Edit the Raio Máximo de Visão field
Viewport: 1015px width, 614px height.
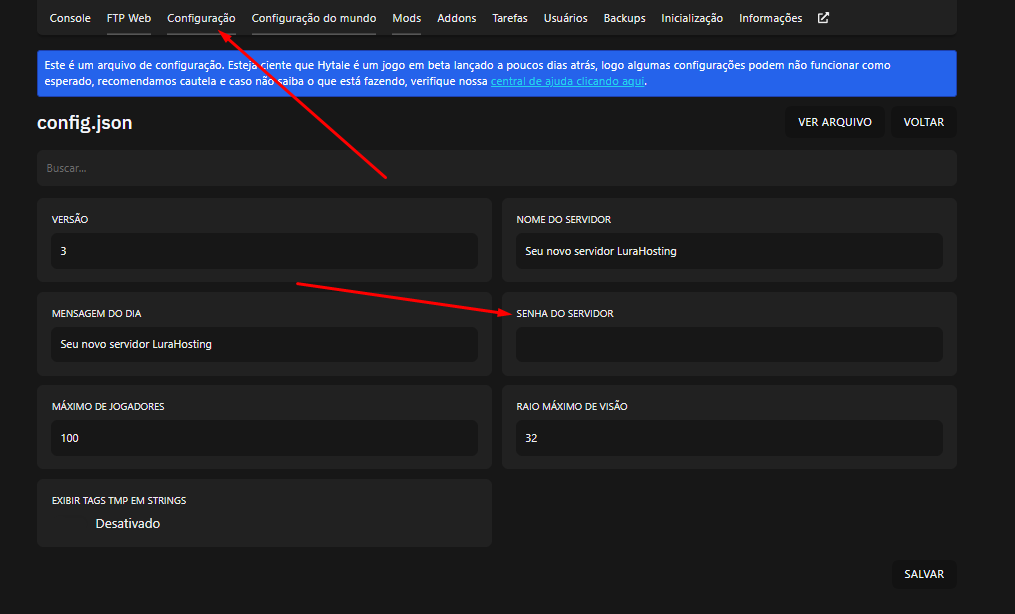coord(729,438)
